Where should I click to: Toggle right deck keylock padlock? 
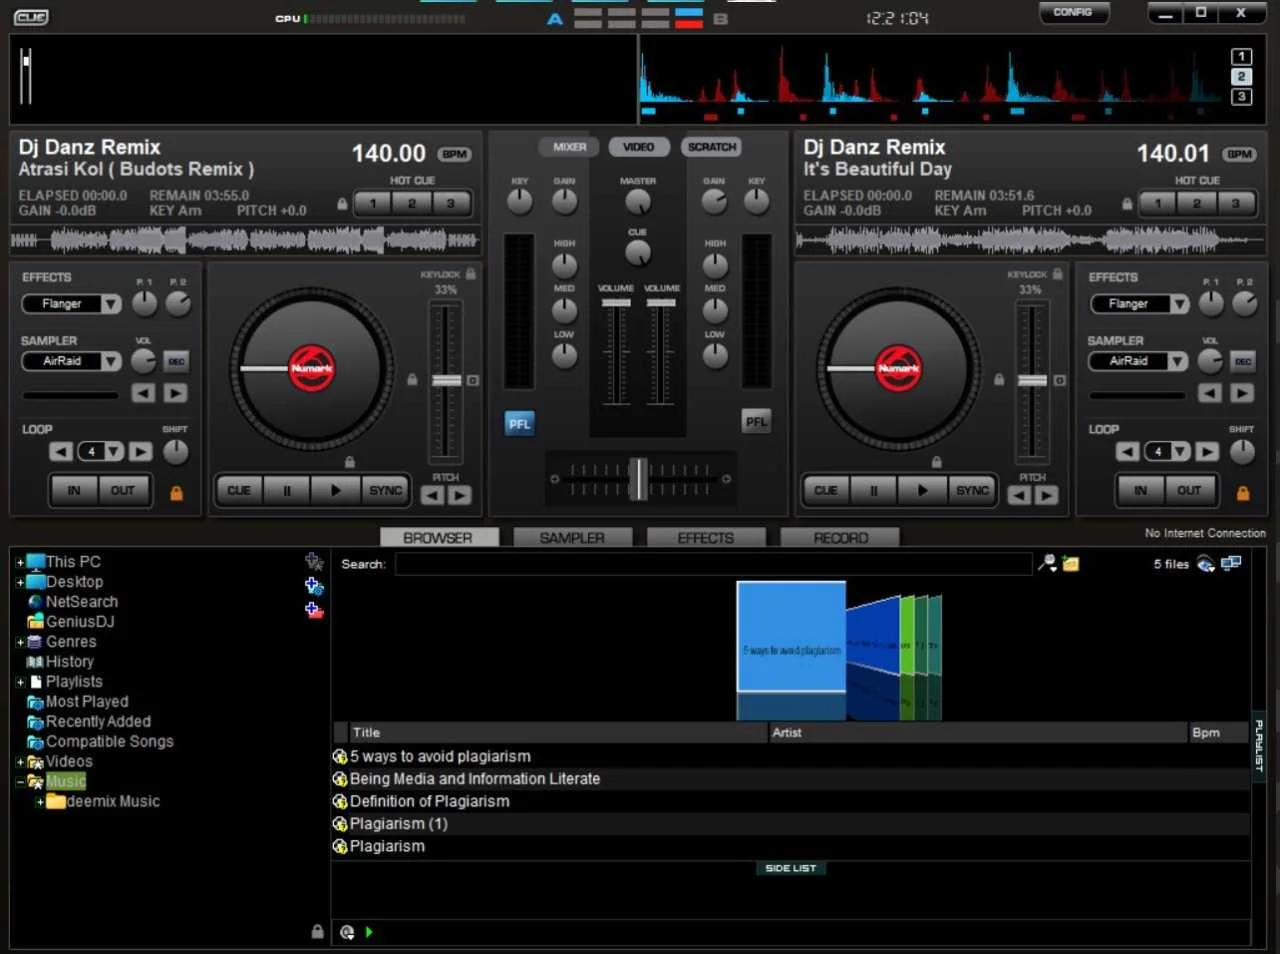pos(1057,274)
